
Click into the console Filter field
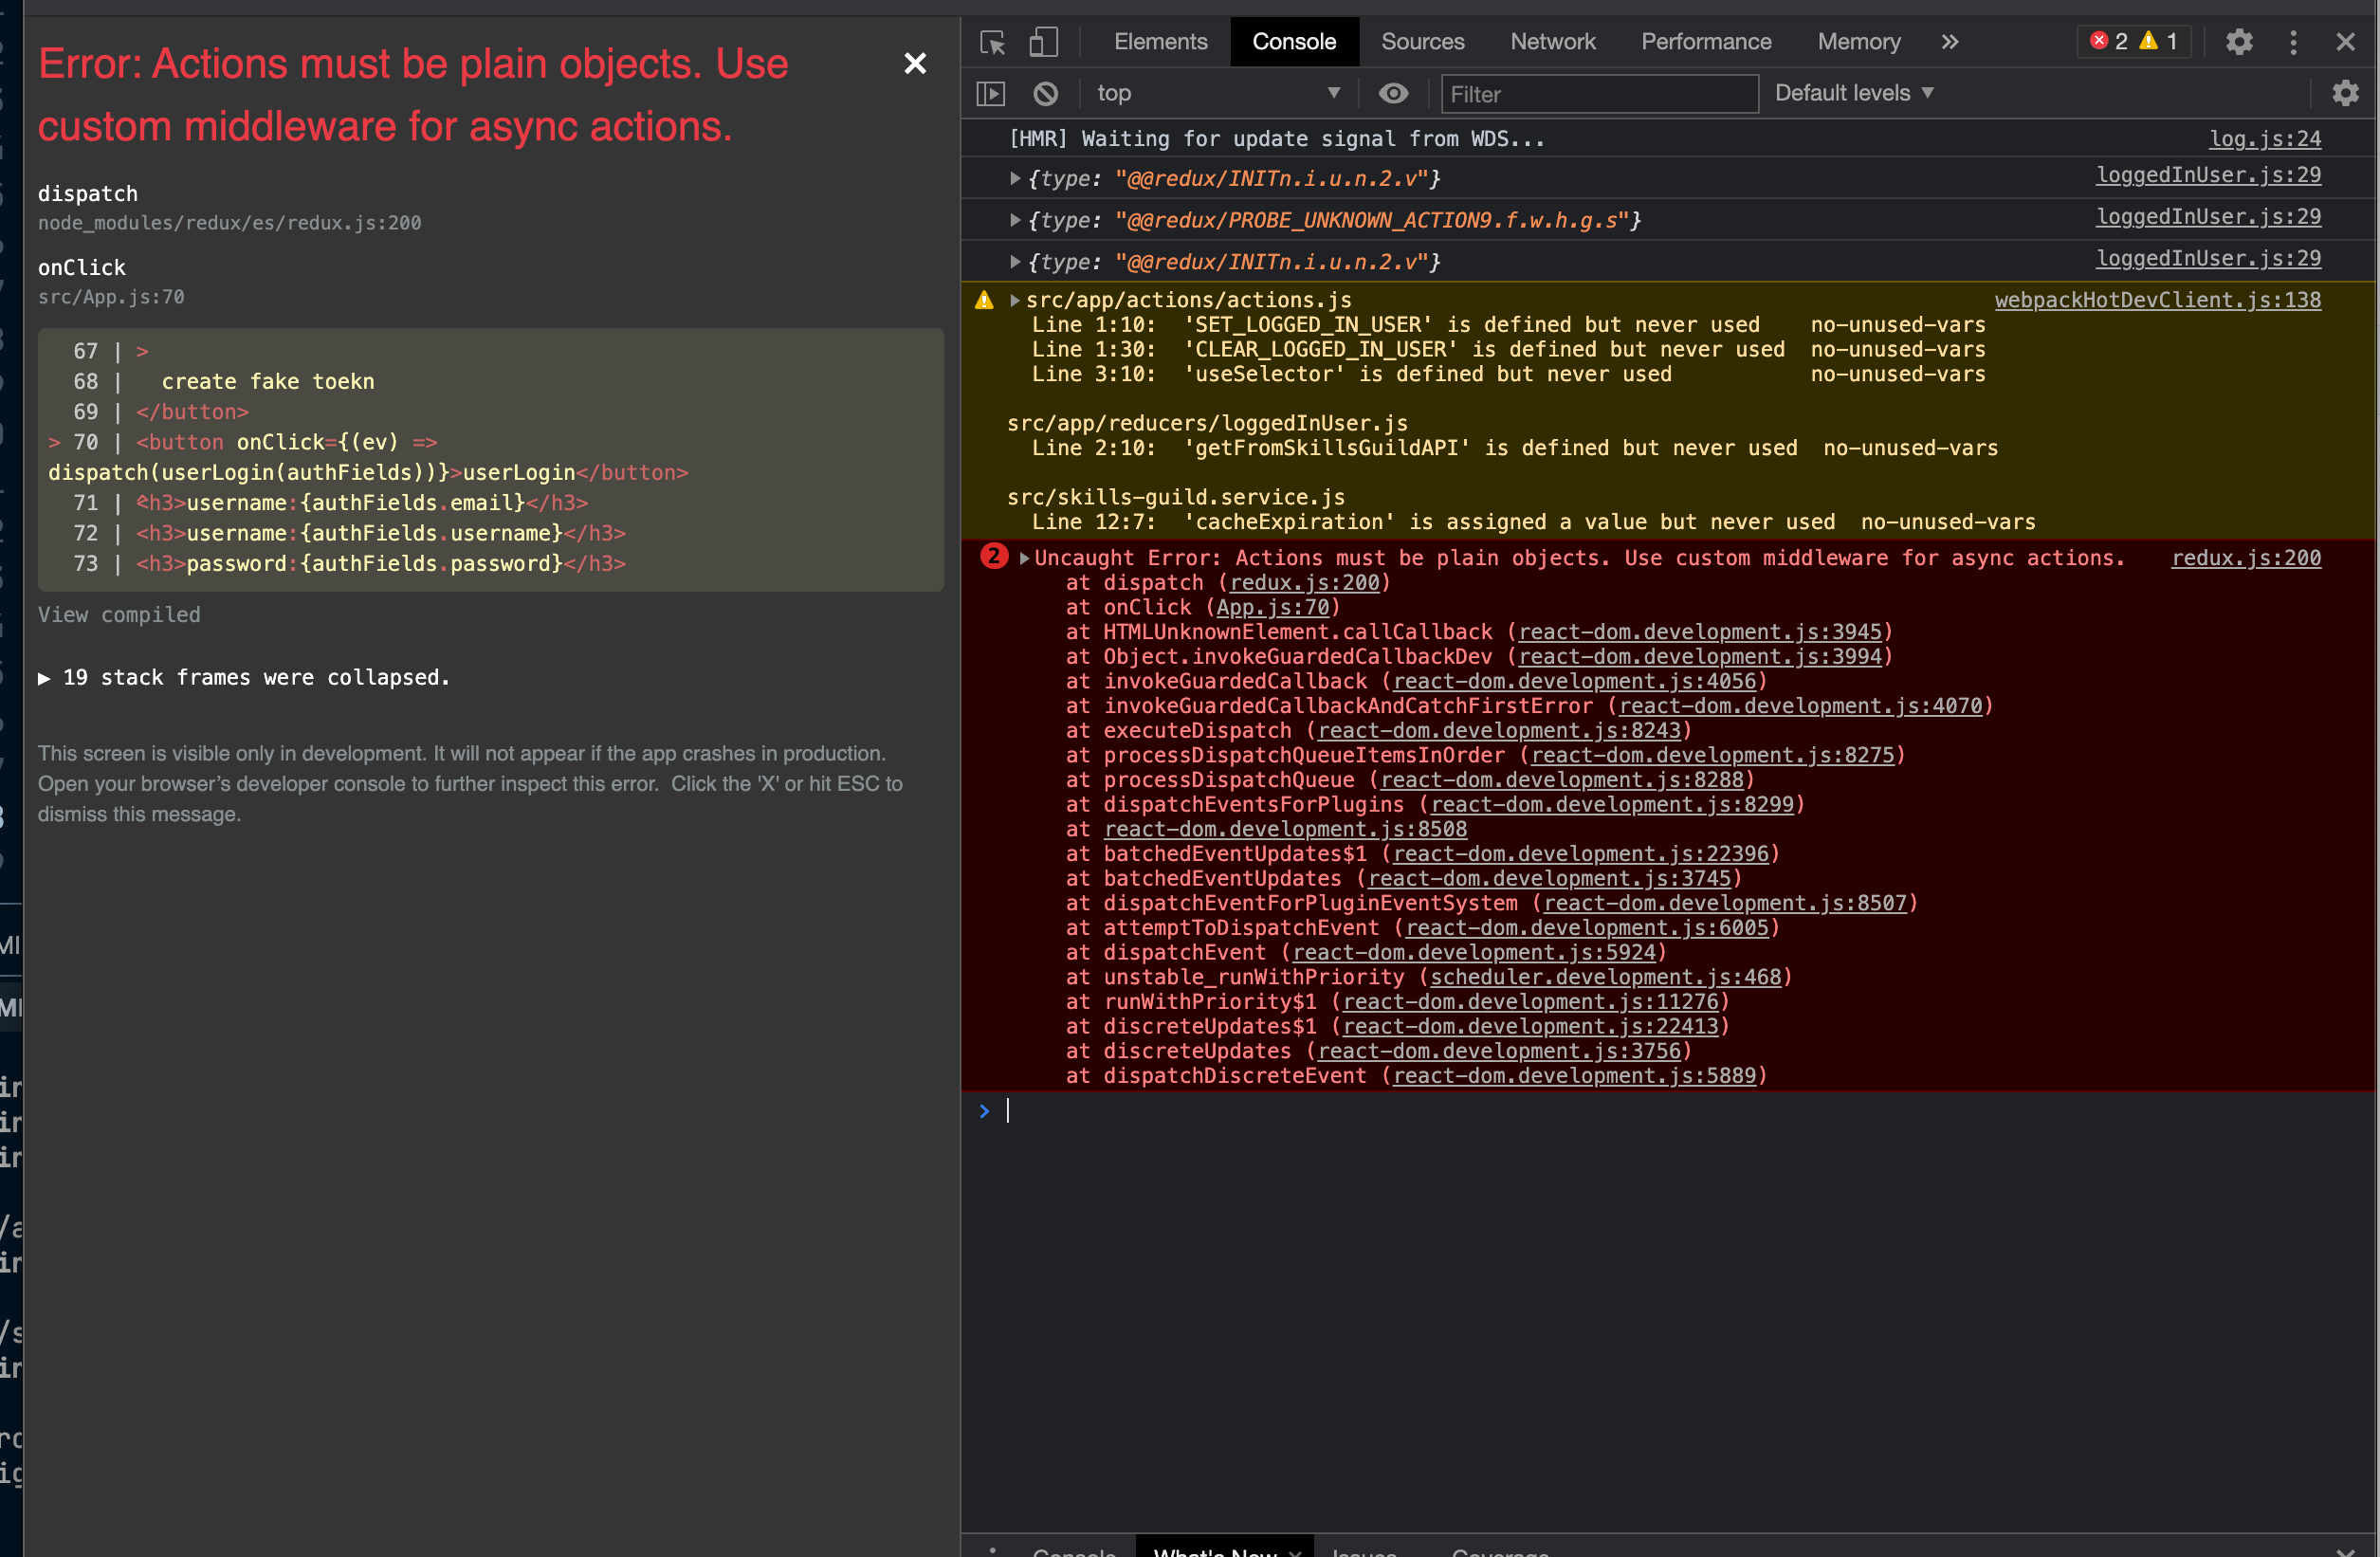click(x=1599, y=94)
